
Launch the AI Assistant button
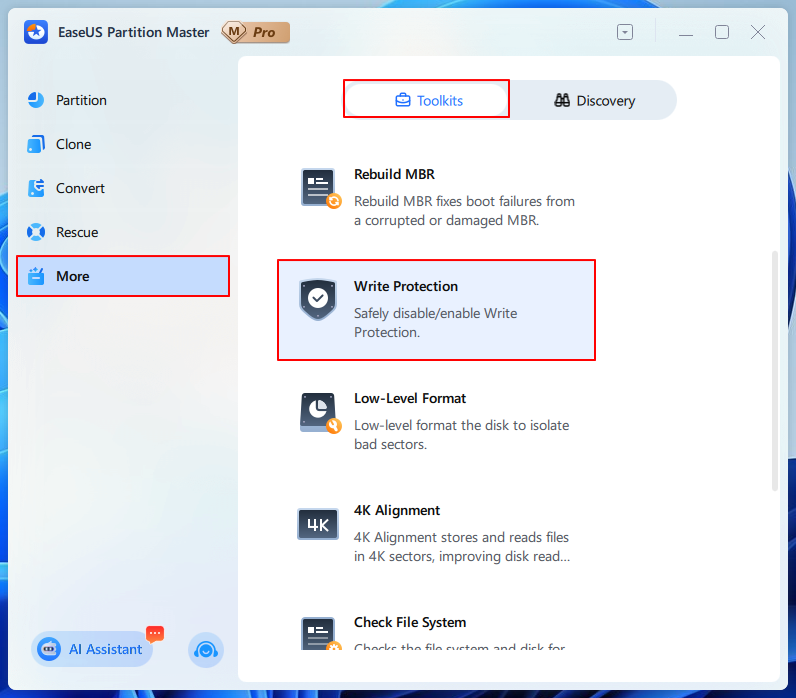[x=93, y=649]
